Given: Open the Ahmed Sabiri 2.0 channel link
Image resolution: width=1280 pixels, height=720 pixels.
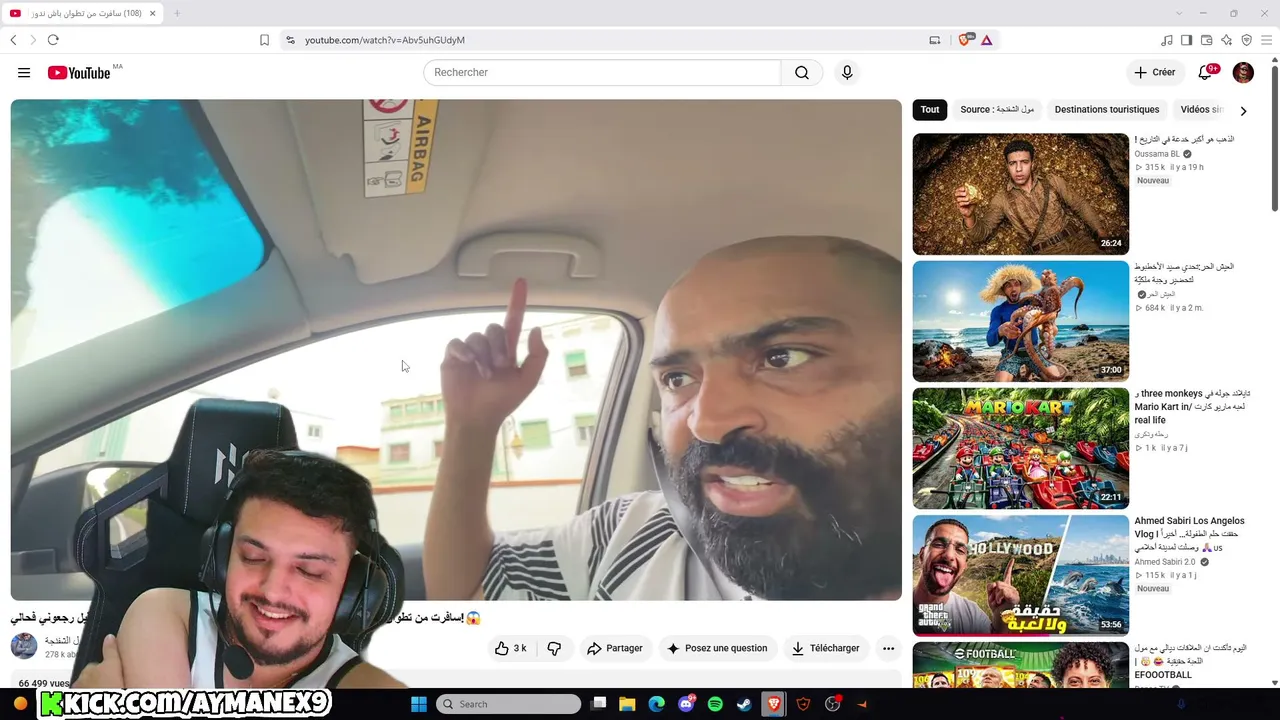Looking at the screenshot, I should [1164, 562].
